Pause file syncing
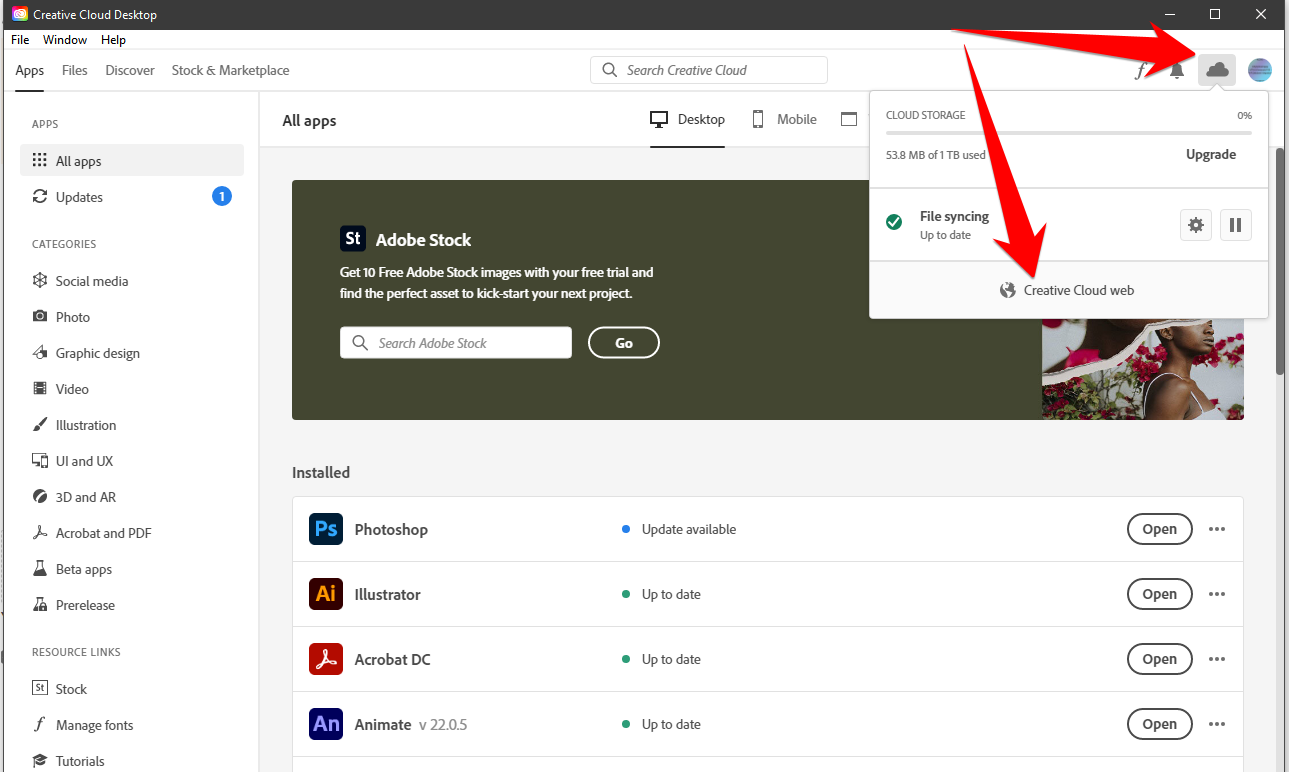Viewport: 1289px width, 772px height. 1235,225
